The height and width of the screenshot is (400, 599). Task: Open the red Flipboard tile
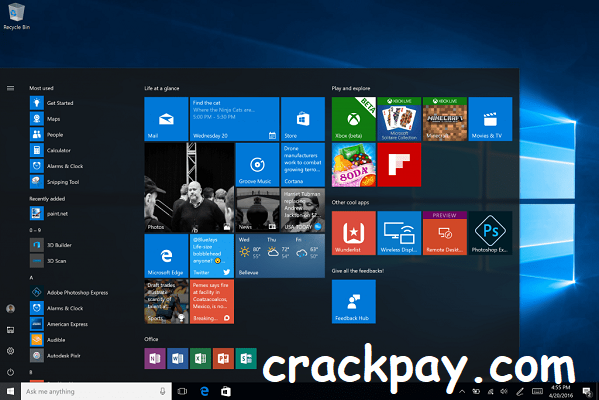399,165
